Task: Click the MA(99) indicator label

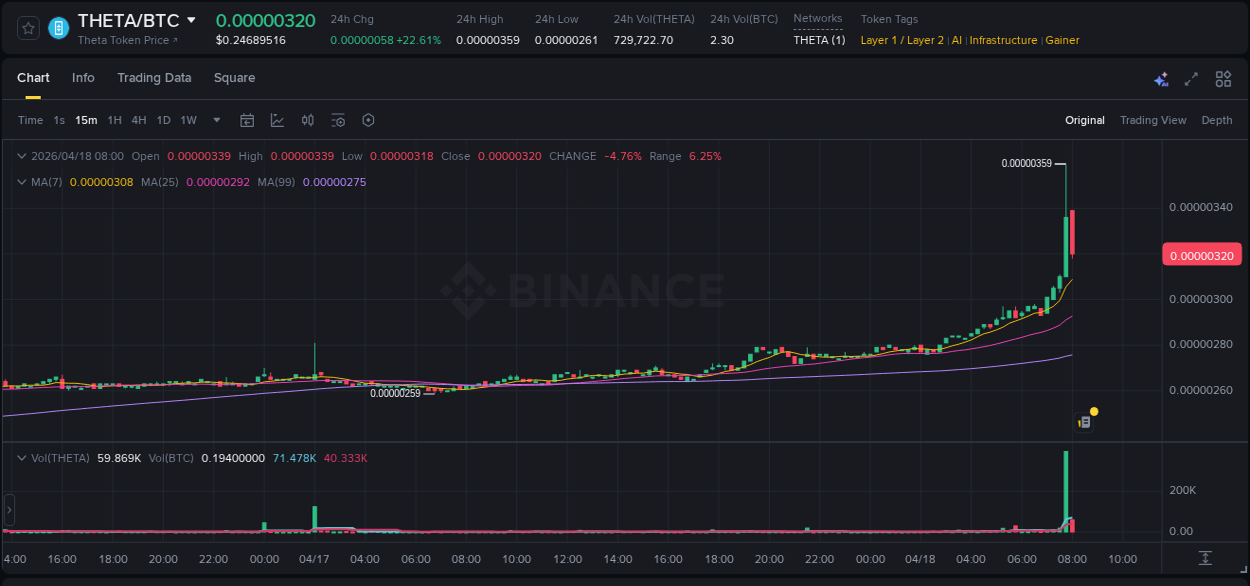Action: (x=276, y=182)
